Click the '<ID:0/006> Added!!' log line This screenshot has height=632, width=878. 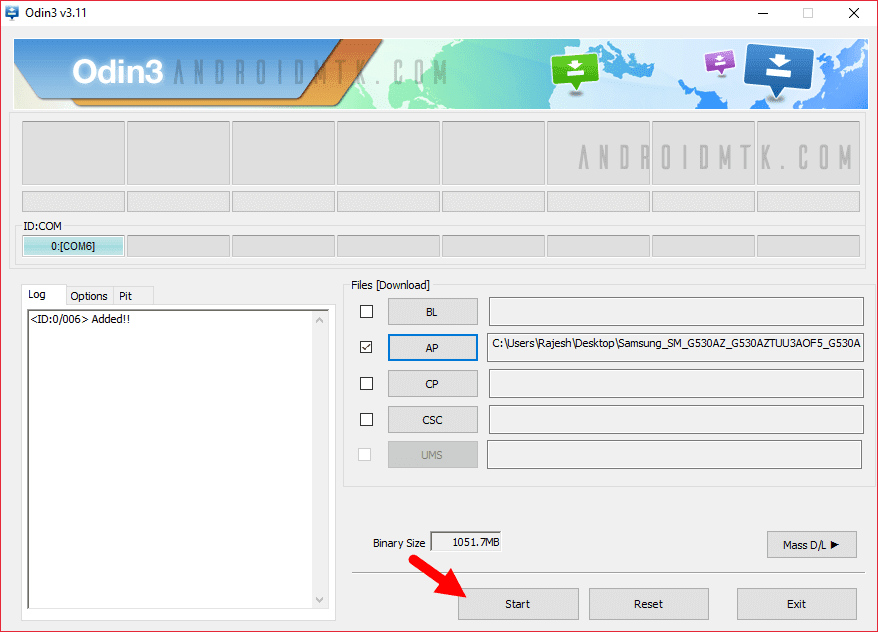pyautogui.click(x=80, y=319)
